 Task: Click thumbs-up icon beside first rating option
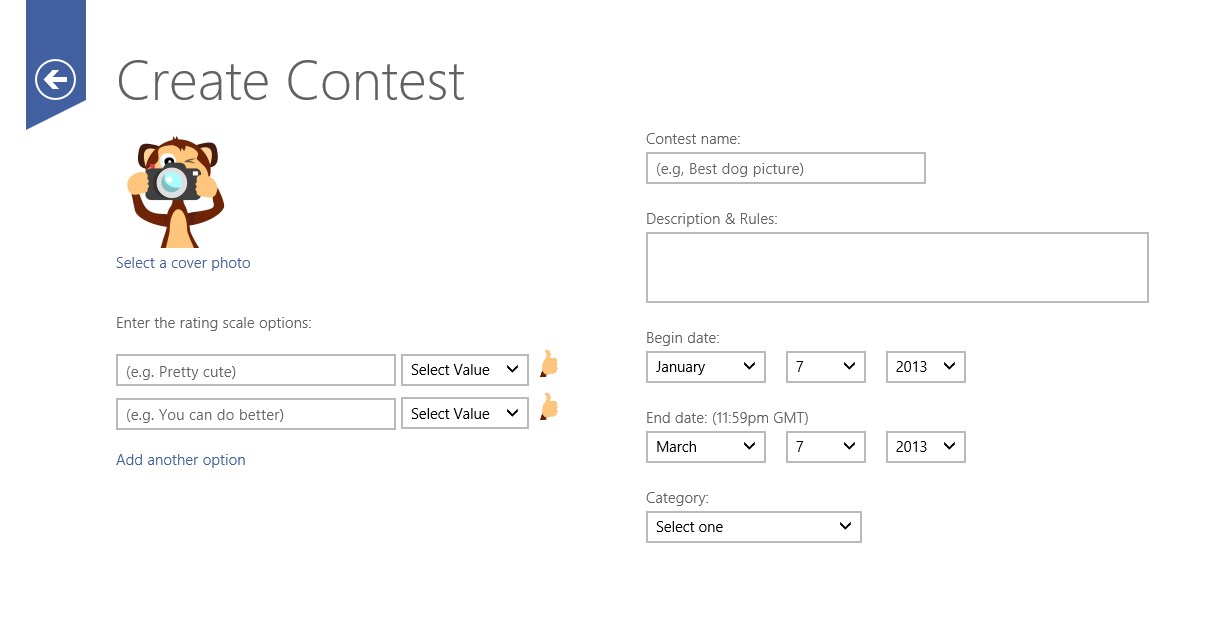548,364
